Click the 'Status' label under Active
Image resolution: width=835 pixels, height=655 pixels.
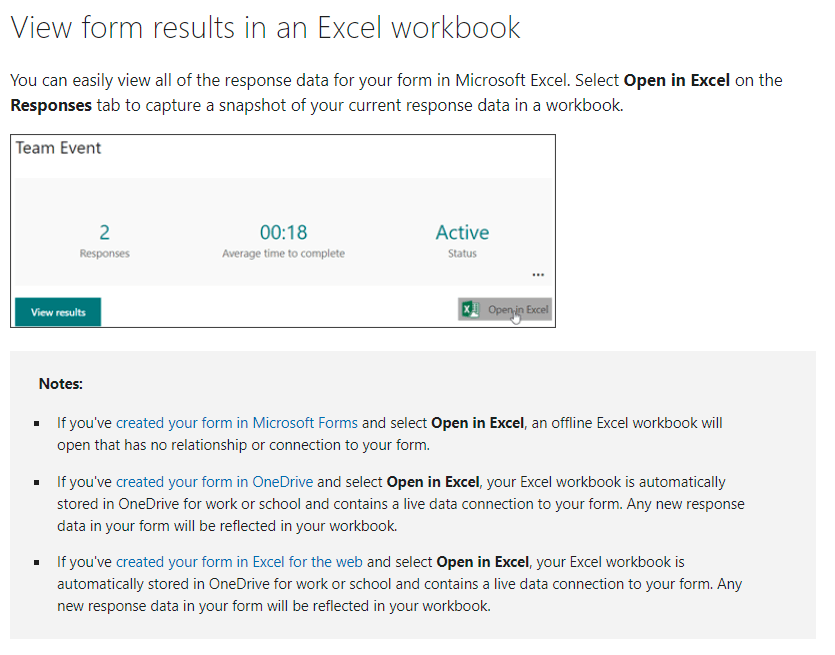click(462, 253)
